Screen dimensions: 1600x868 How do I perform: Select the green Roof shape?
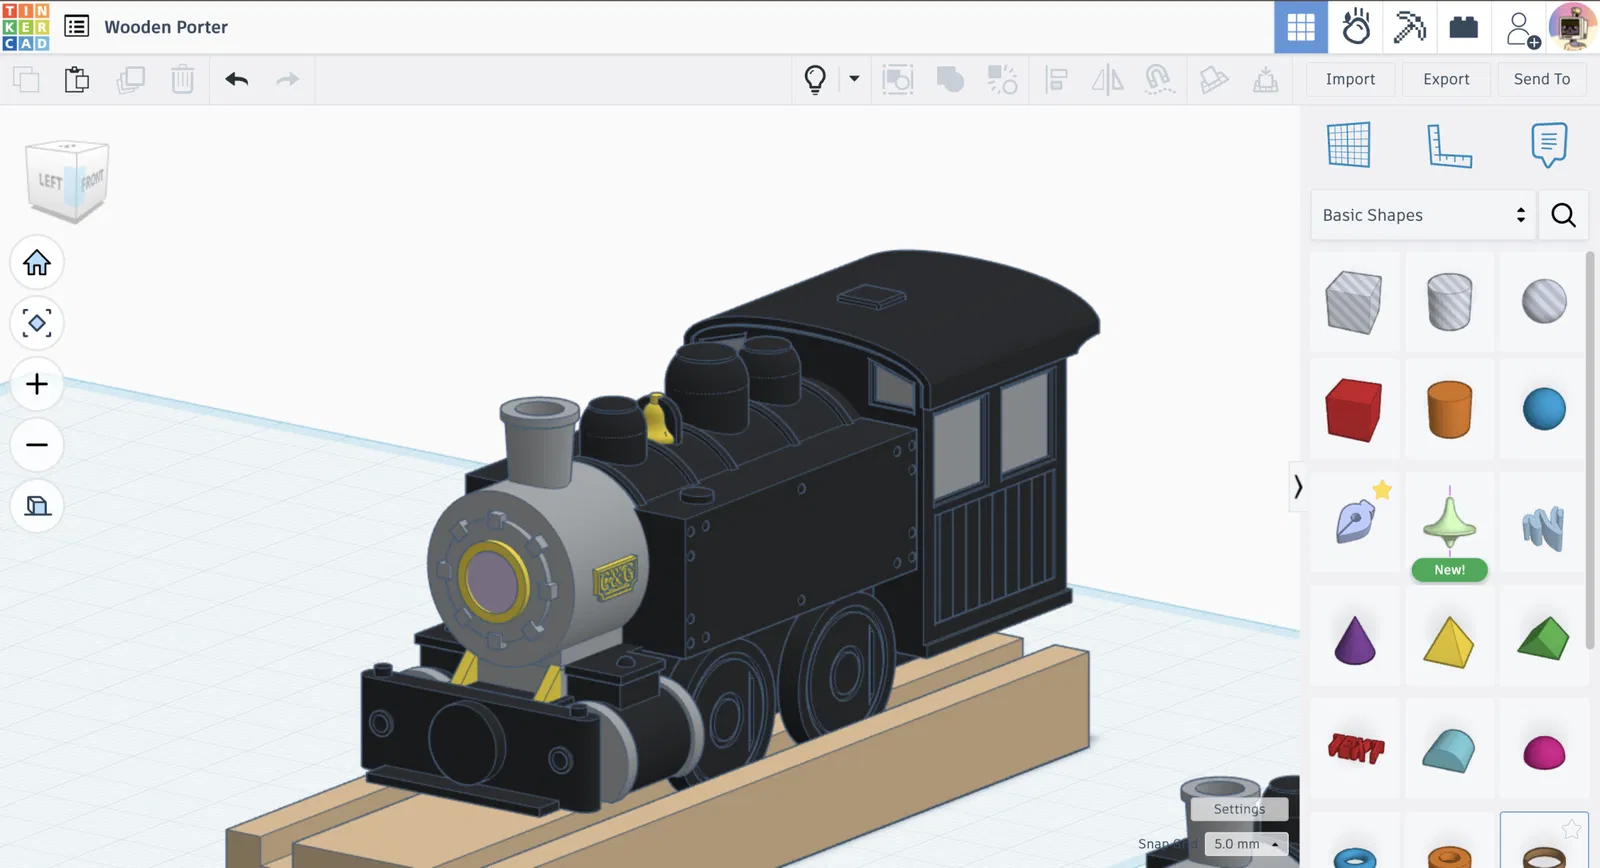[1544, 640]
